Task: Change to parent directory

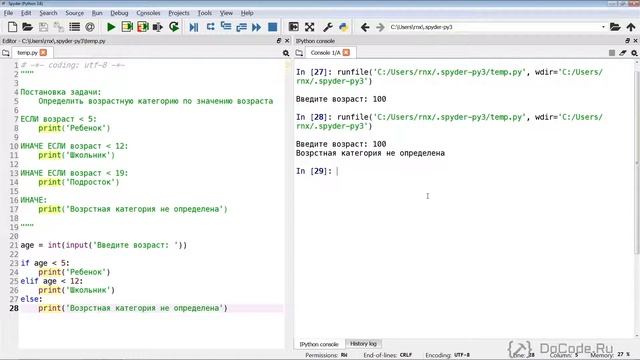Action: pyautogui.click(x=631, y=27)
